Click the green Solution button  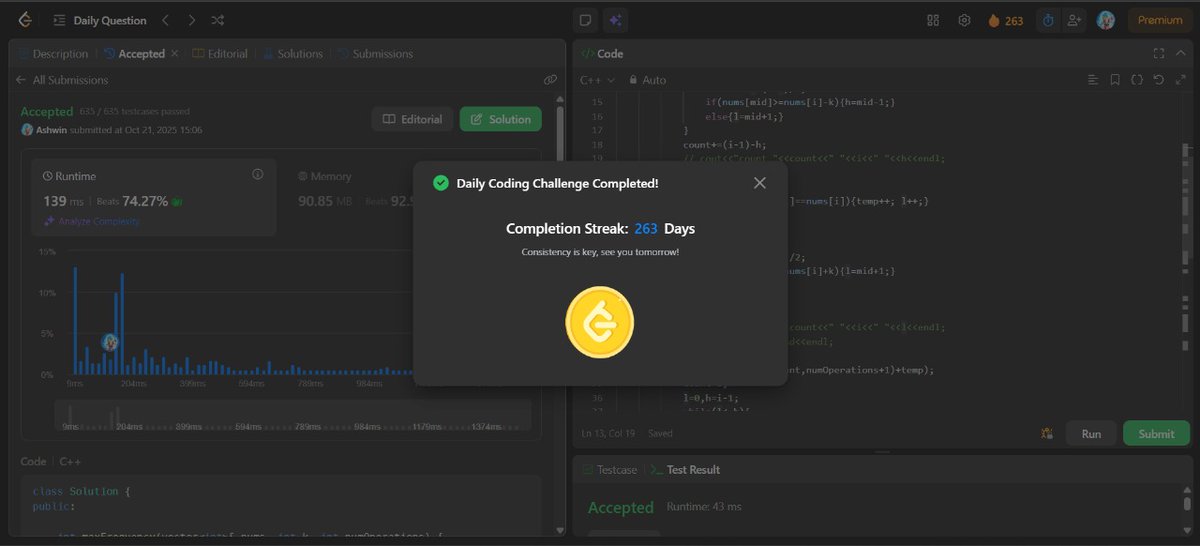(500, 119)
